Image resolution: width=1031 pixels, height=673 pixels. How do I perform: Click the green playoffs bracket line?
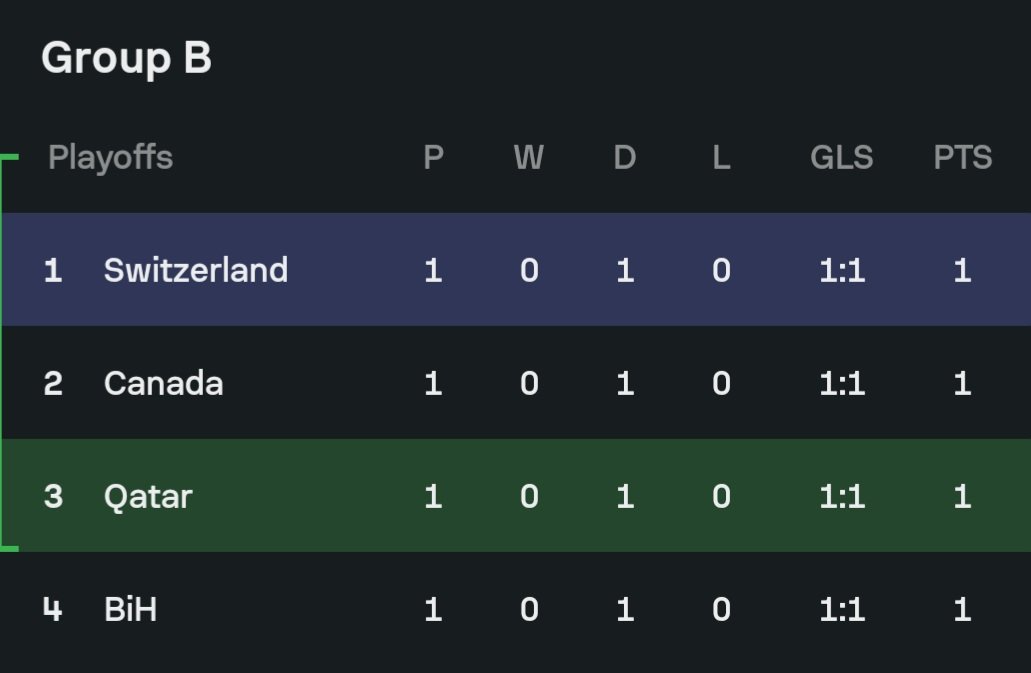[2, 353]
